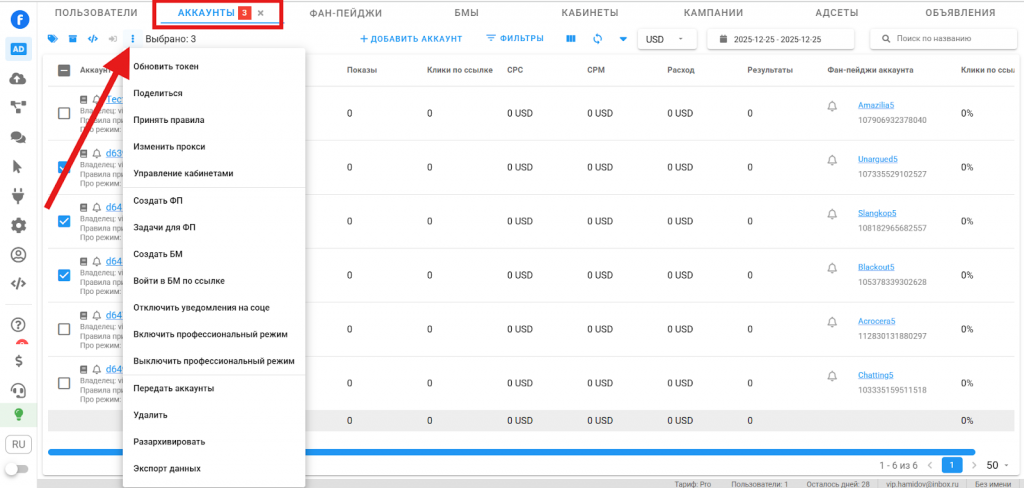Viewport: 1024px width, 488px height.
Task: Click the archive box icon in the toolbar
Action: (72, 39)
